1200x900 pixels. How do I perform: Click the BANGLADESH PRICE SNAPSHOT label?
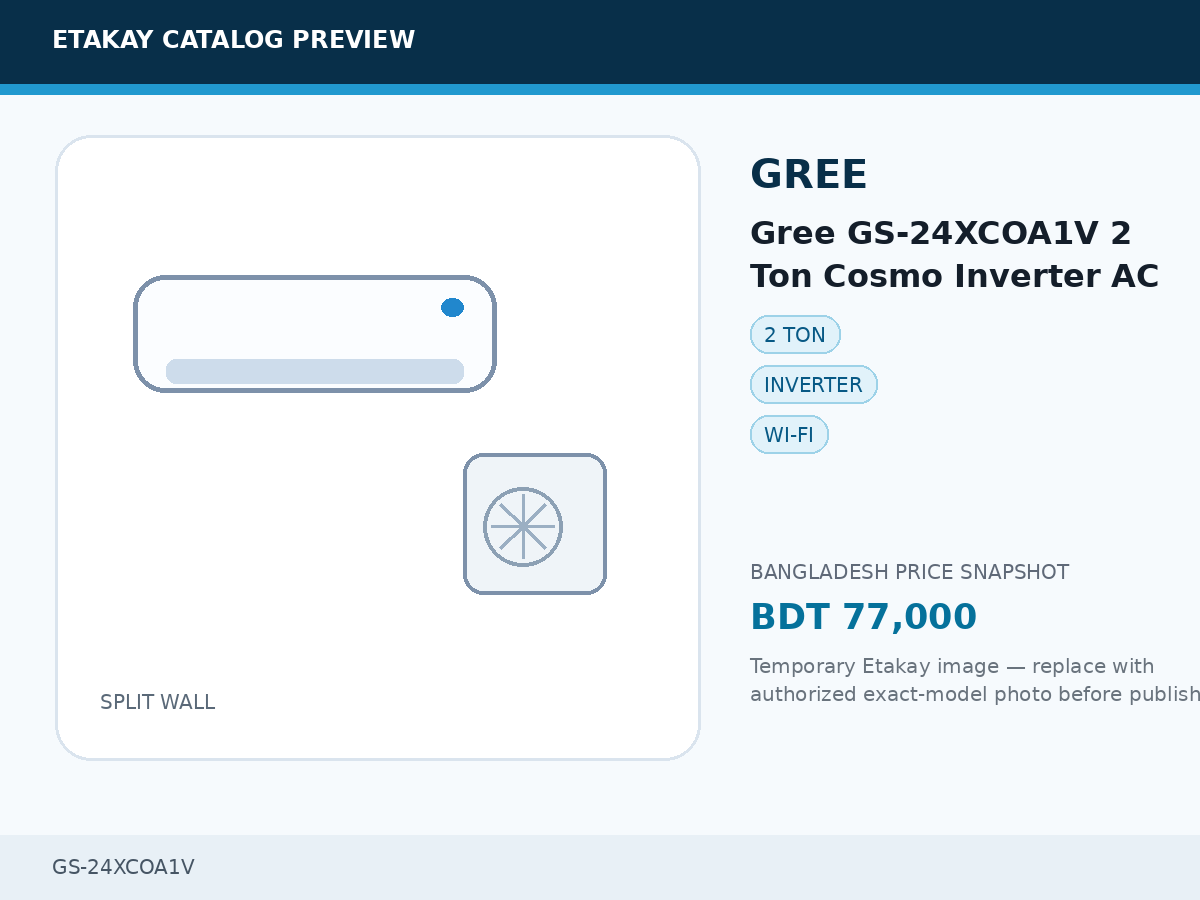coord(909,572)
